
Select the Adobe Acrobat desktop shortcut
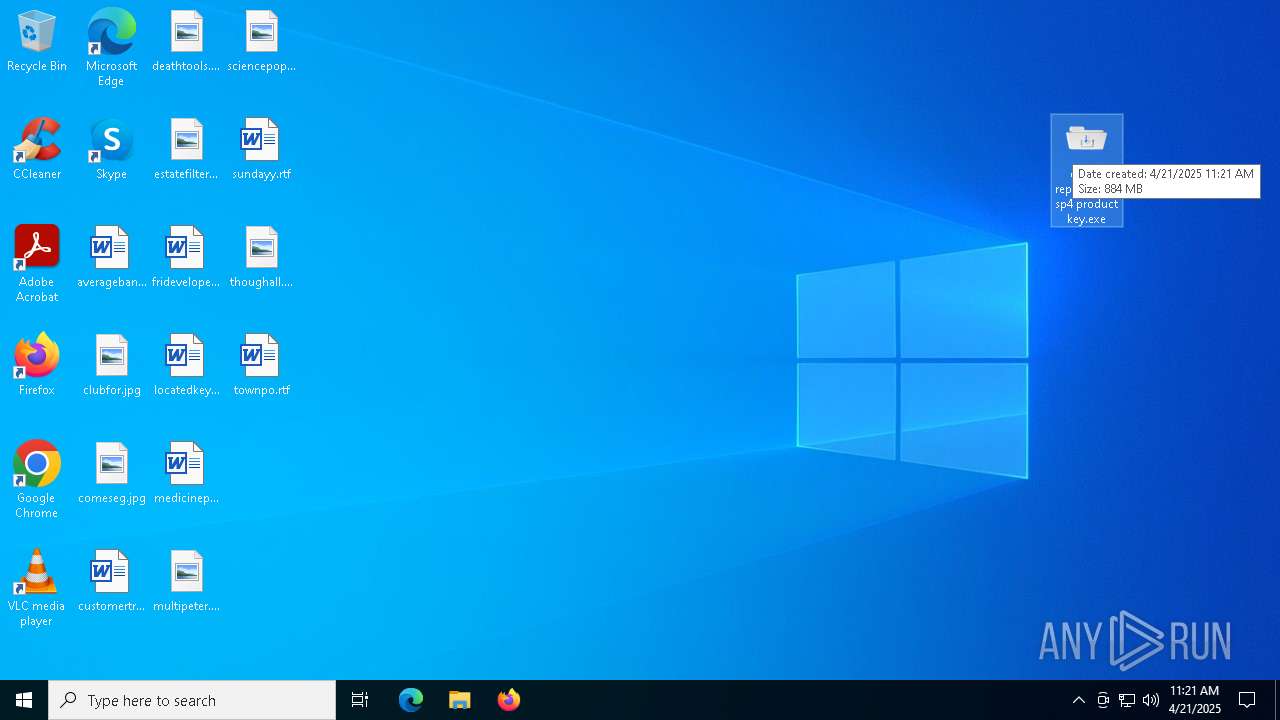37,264
